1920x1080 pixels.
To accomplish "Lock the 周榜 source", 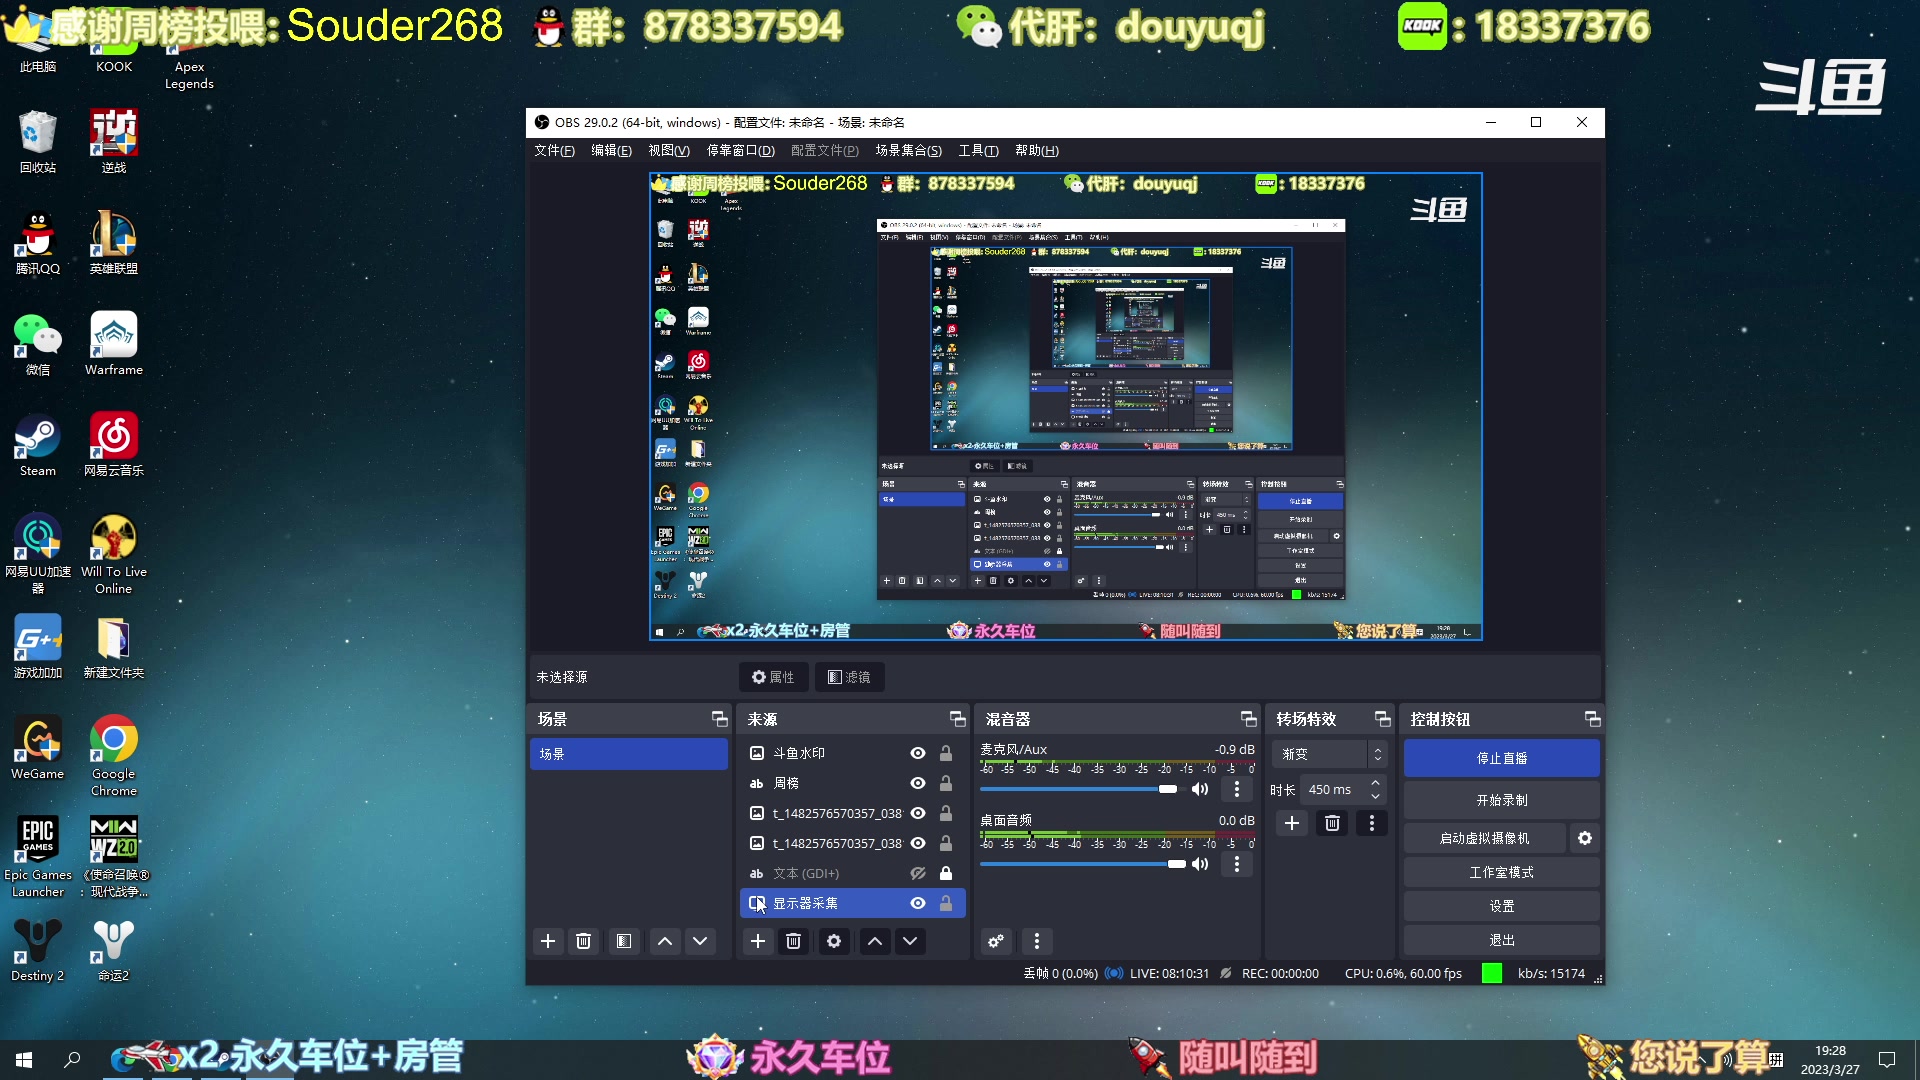I will [946, 783].
